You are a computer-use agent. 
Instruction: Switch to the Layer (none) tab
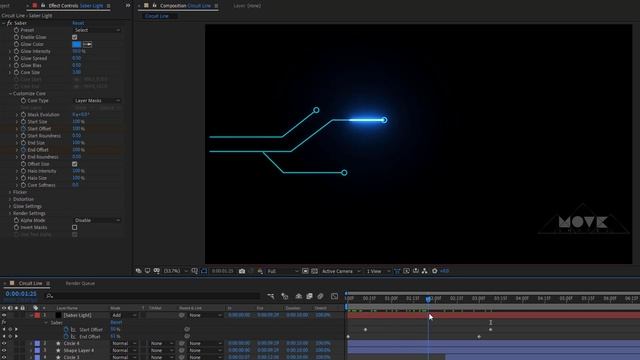click(x=247, y=6)
